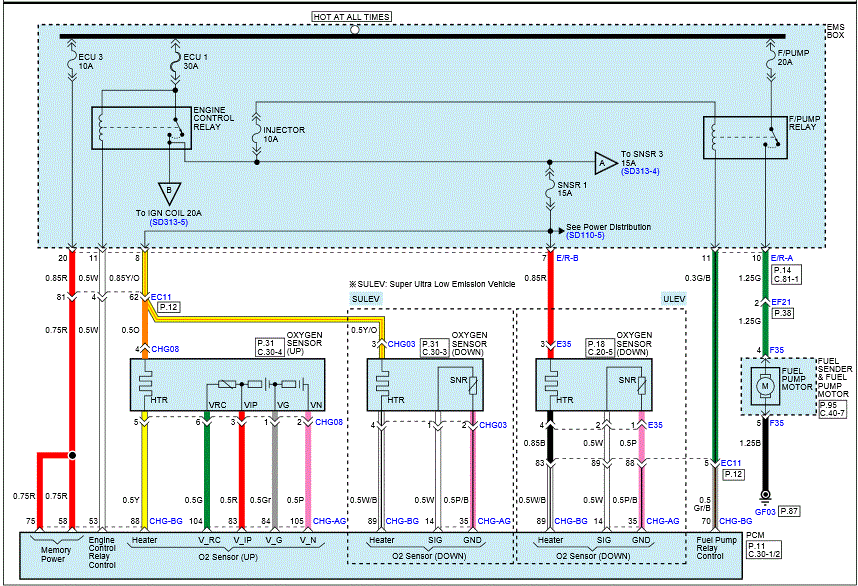Click the GF03 ground symbol

click(x=765, y=496)
